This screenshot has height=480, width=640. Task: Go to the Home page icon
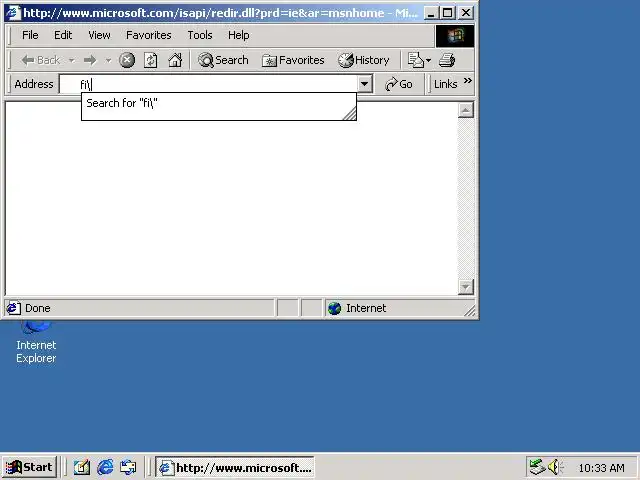pos(175,60)
